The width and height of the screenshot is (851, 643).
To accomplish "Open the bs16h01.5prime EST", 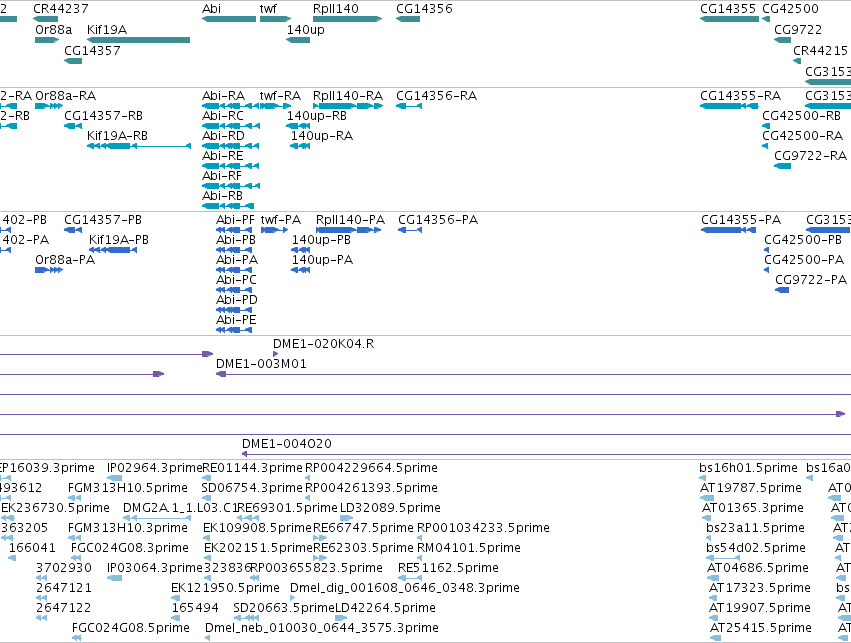I will pyautogui.click(x=702, y=478).
